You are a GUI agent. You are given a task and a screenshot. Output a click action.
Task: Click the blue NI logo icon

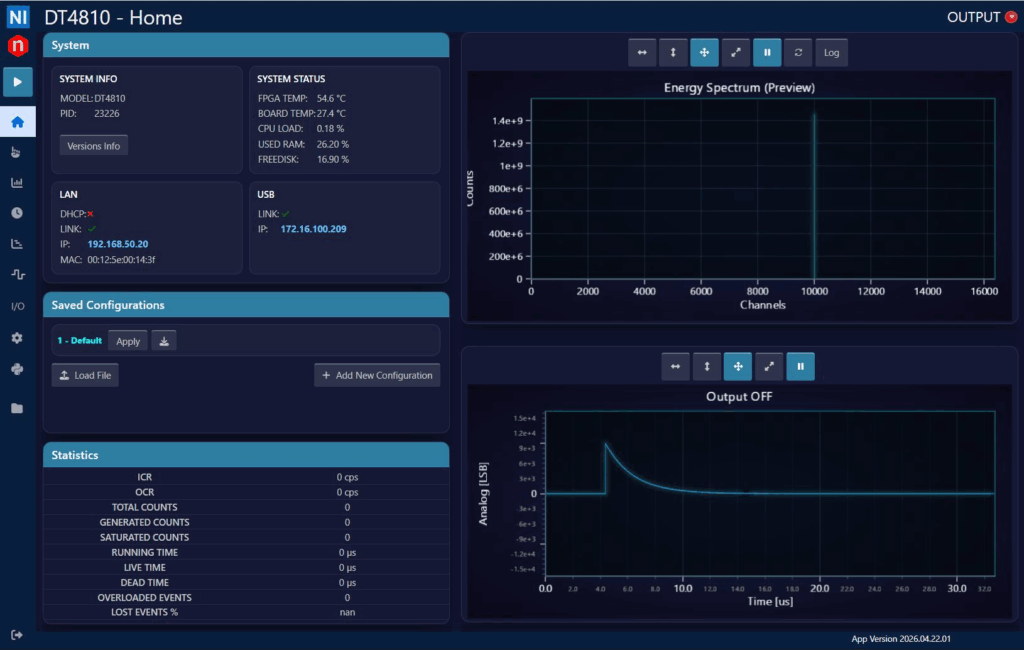(18, 17)
